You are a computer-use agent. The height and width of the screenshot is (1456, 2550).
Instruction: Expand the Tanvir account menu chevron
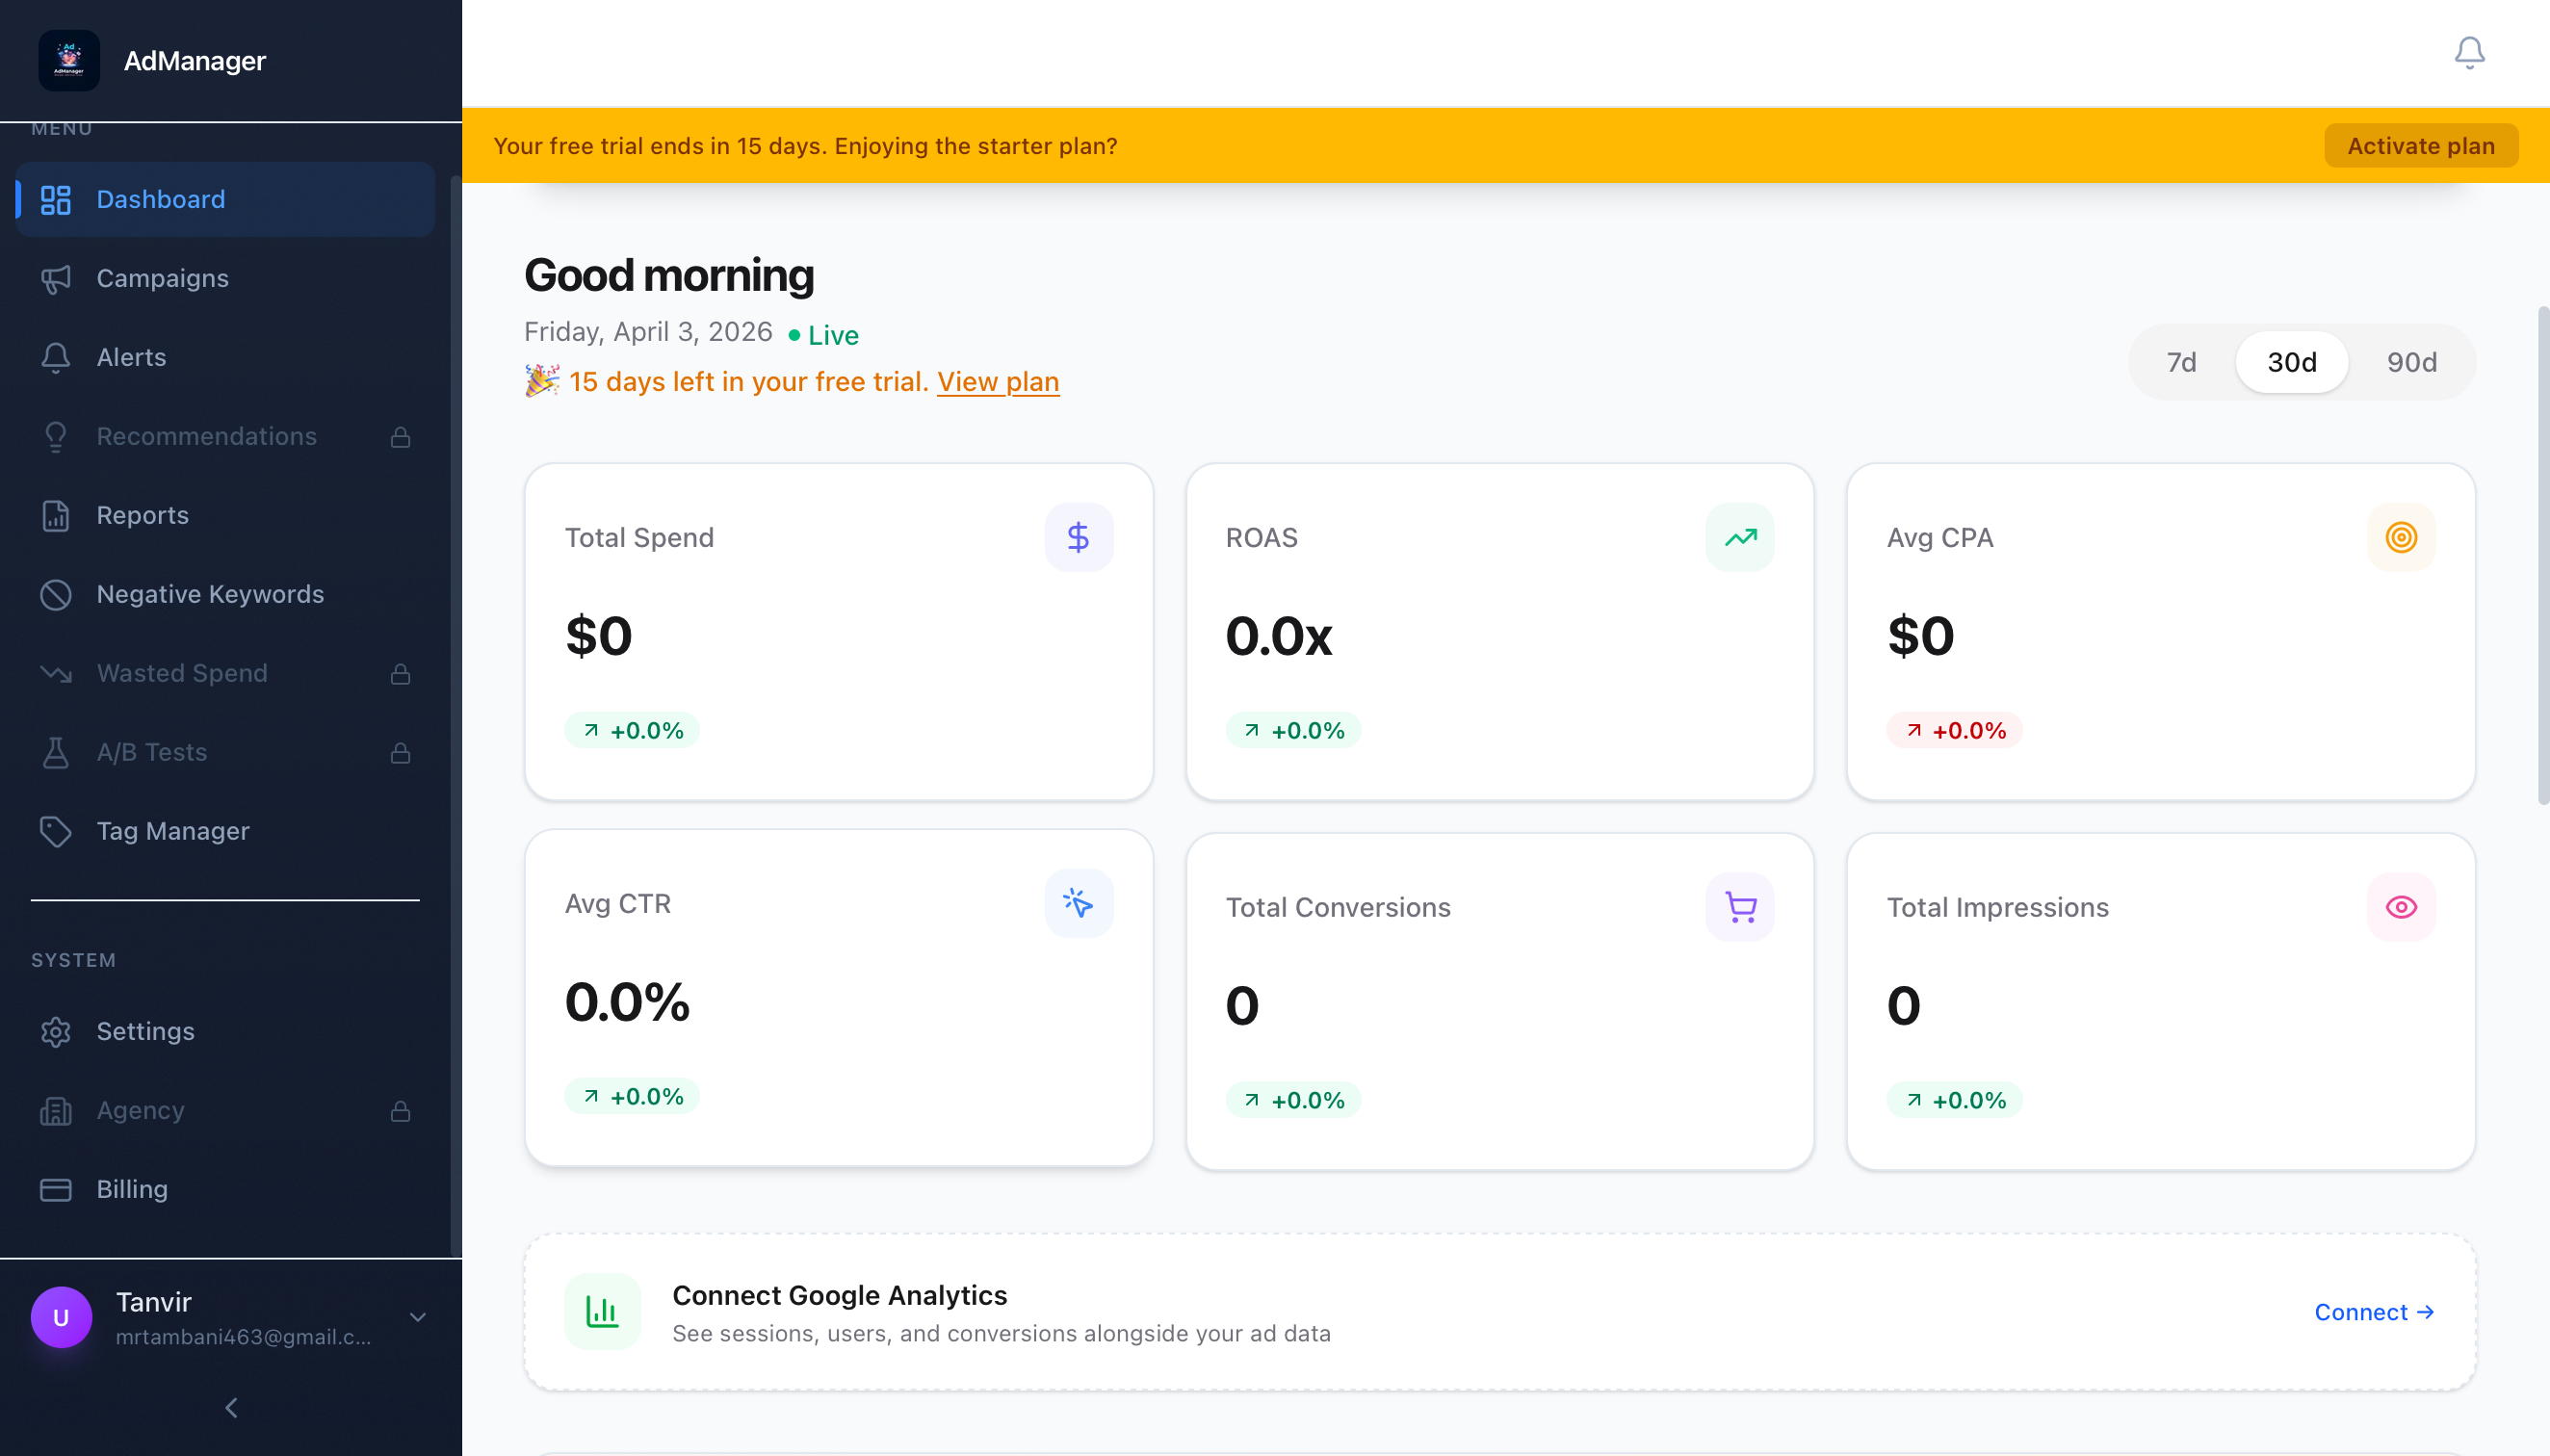[x=418, y=1317]
